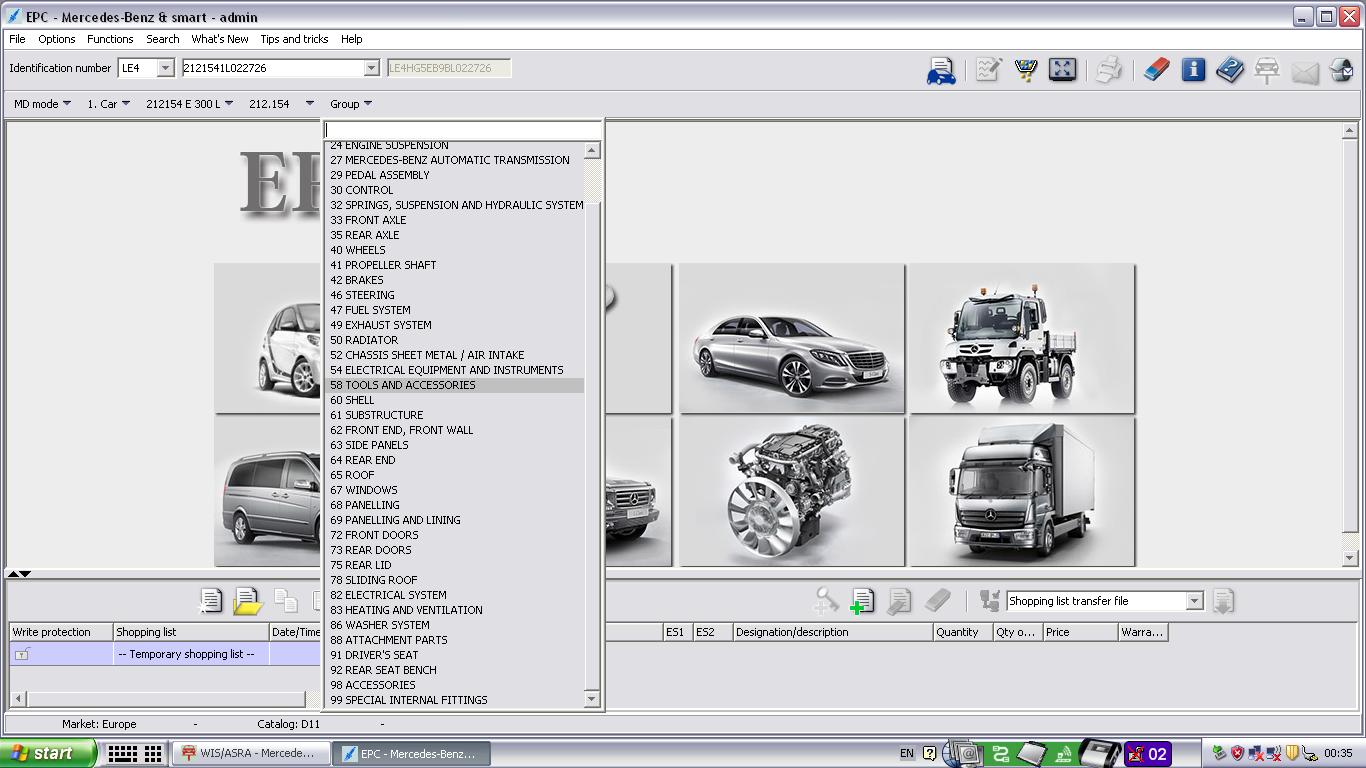Click the transfer network icon beside file dropdown
The image size is (1366, 768).
tap(989, 601)
